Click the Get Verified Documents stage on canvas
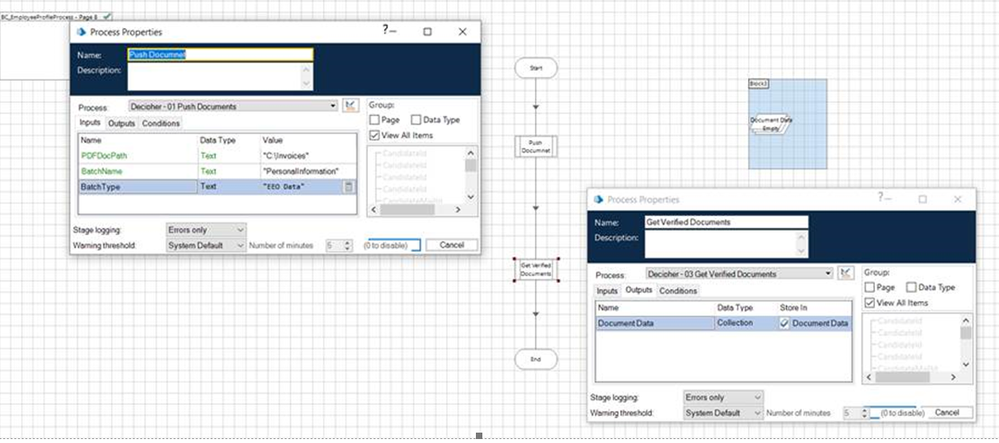 point(536,269)
